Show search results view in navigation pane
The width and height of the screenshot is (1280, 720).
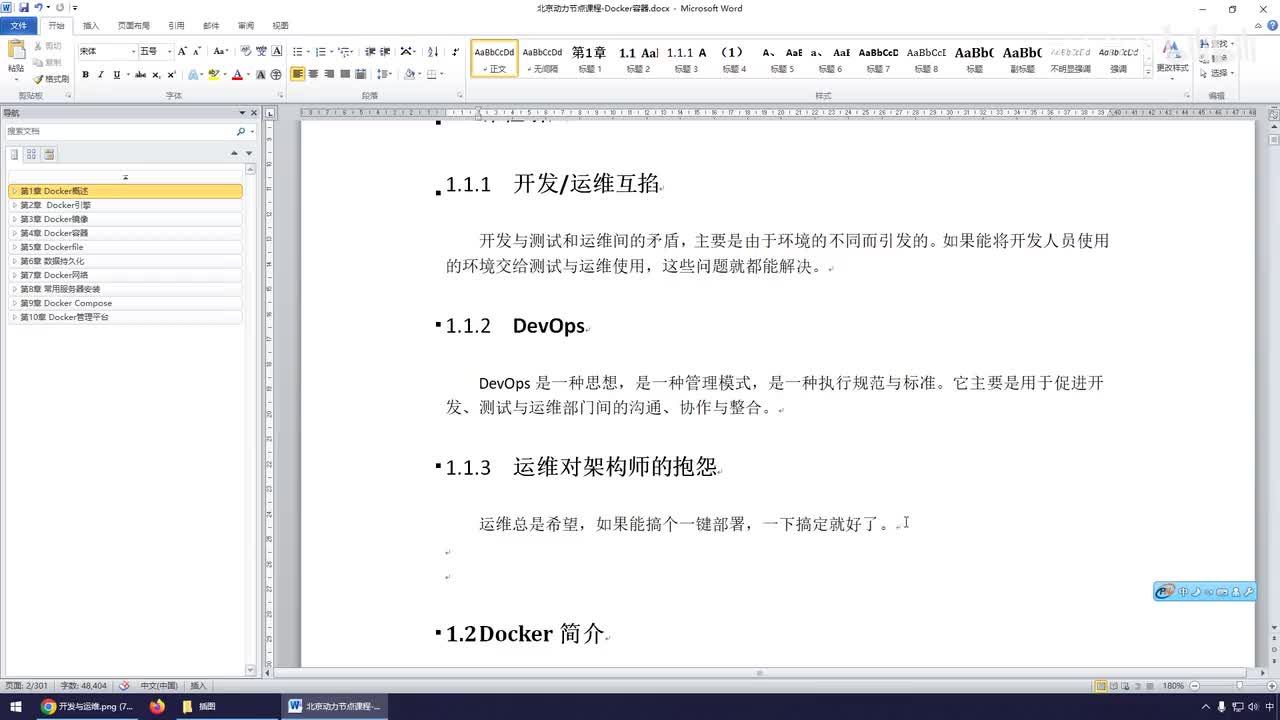point(48,154)
